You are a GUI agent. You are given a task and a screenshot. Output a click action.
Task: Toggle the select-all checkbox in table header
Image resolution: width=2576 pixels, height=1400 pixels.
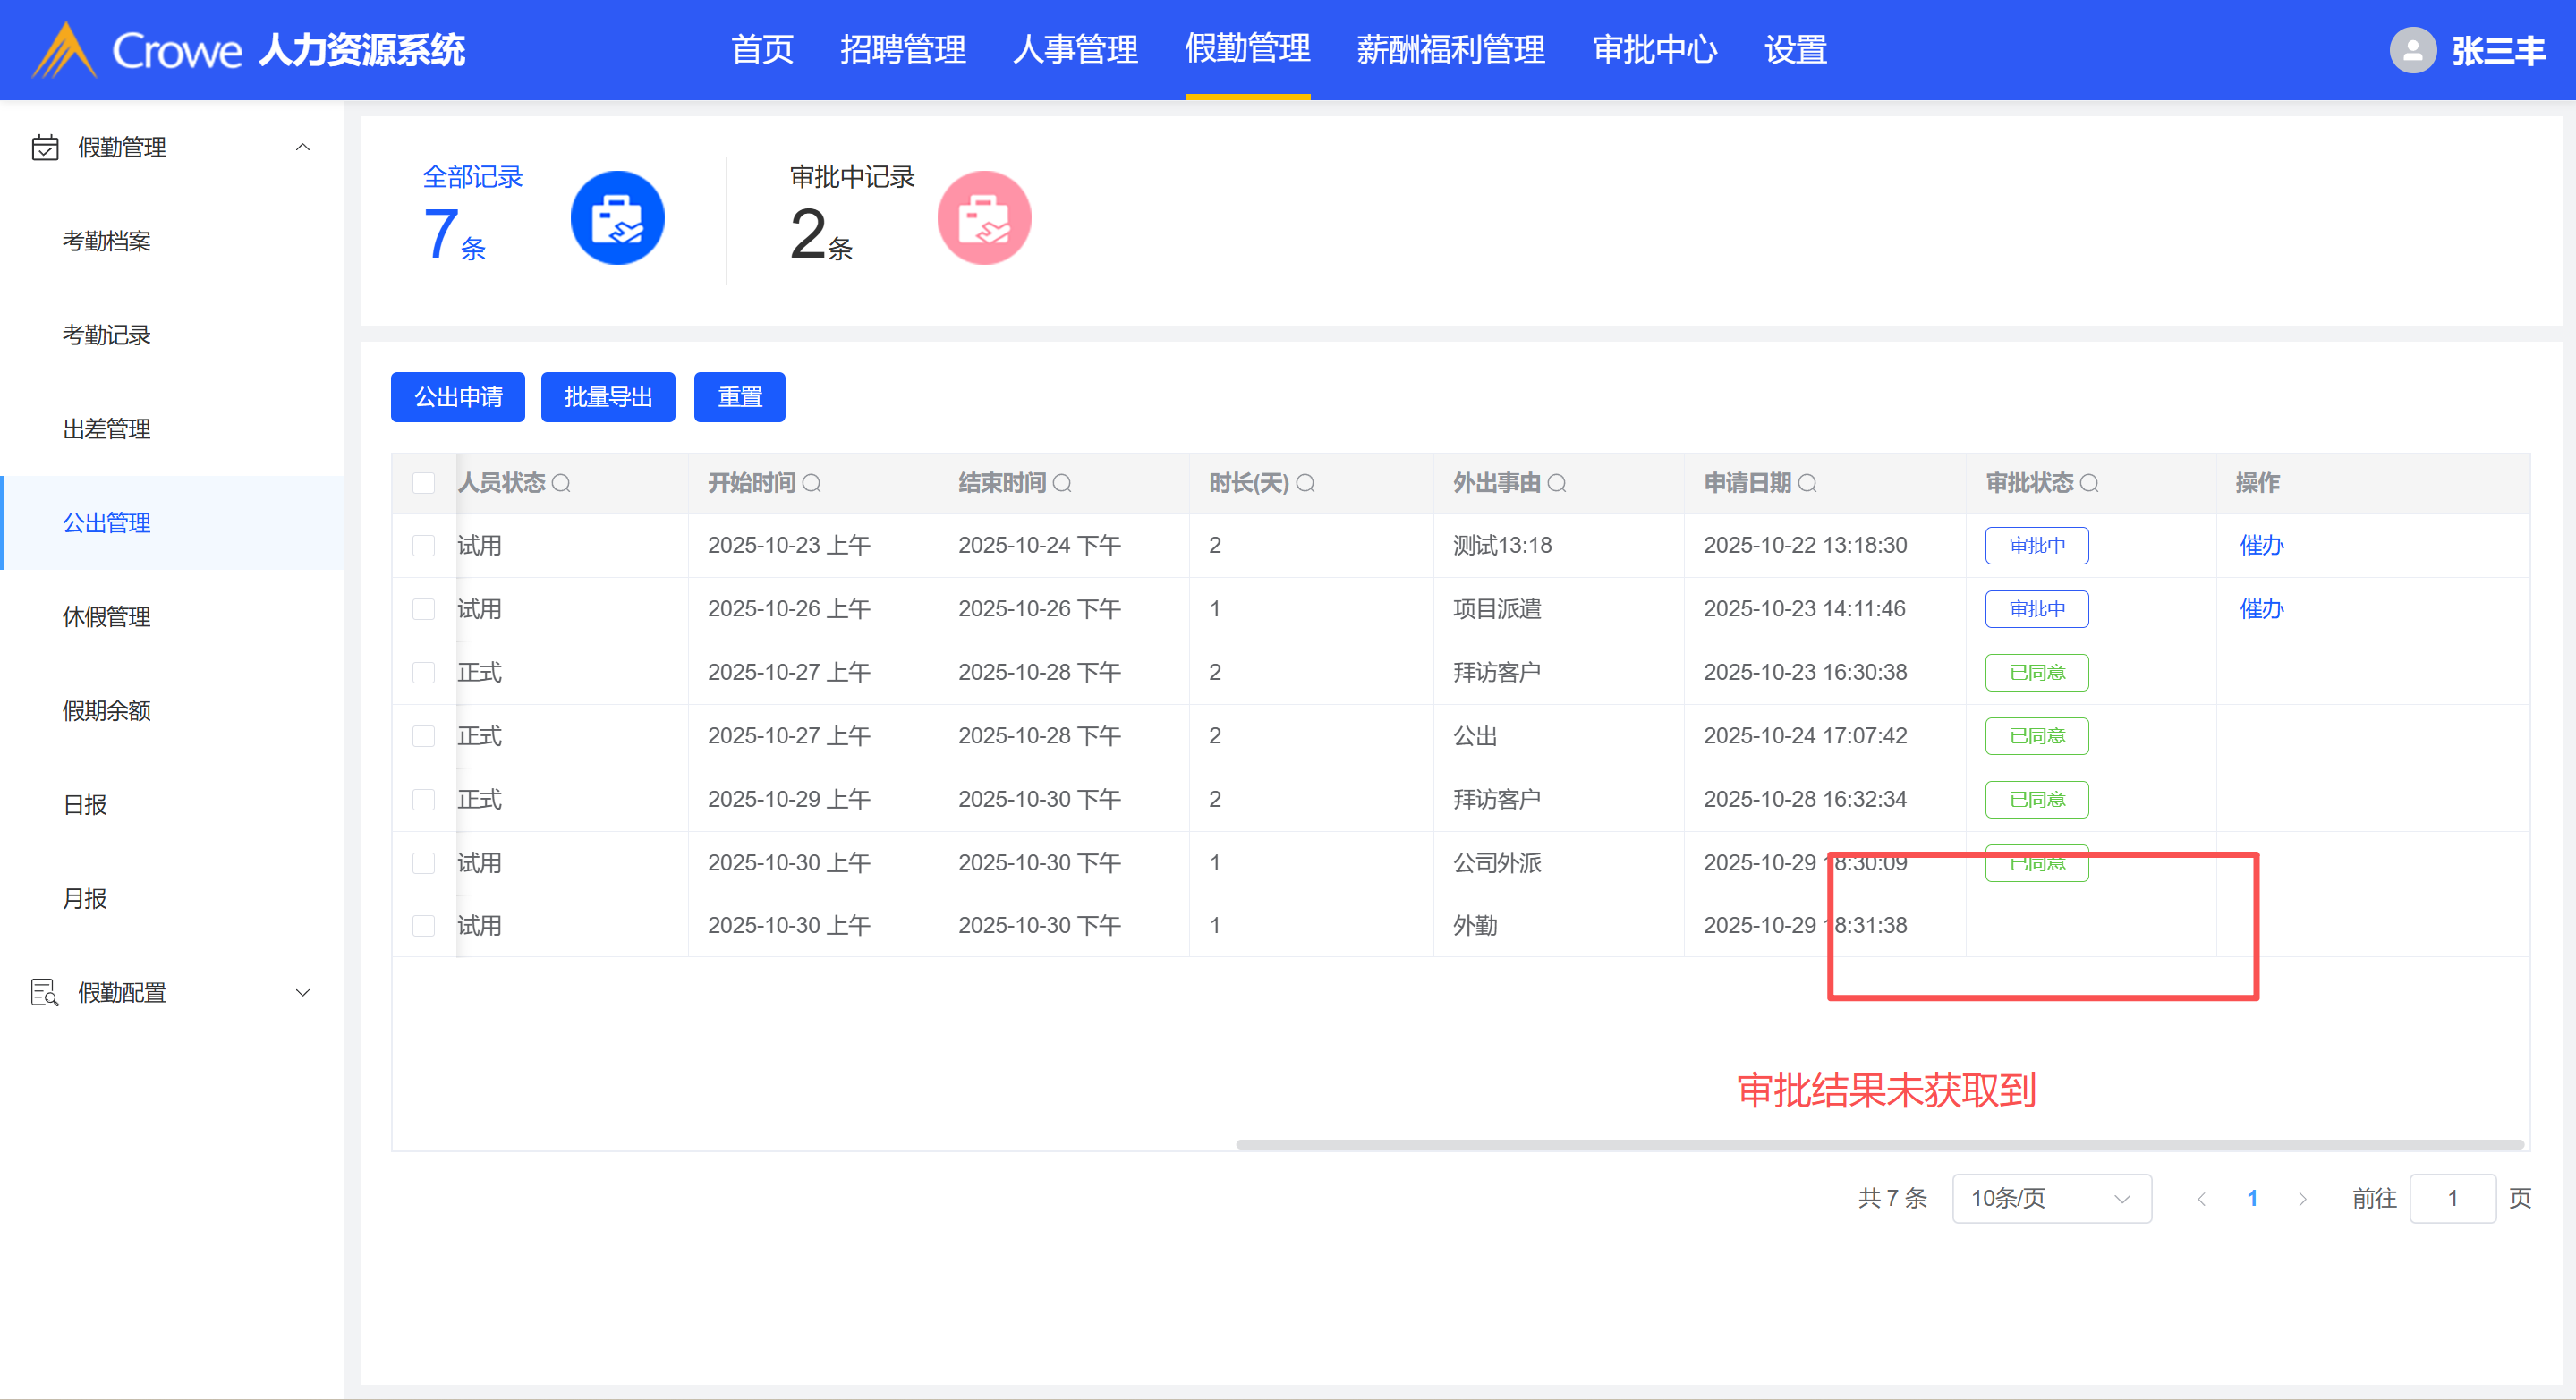424,483
